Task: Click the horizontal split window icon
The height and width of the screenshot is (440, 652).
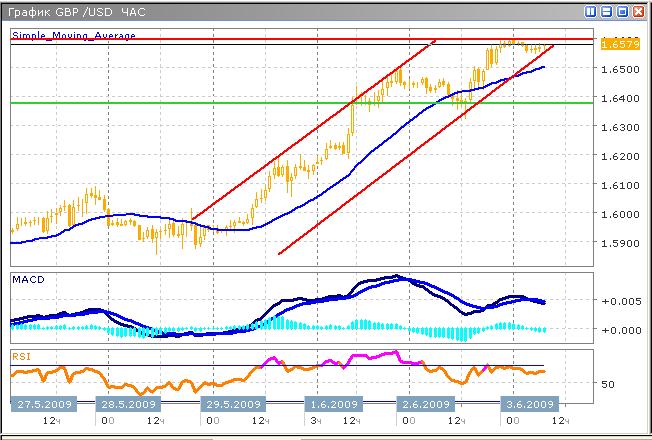Action: tap(606, 11)
